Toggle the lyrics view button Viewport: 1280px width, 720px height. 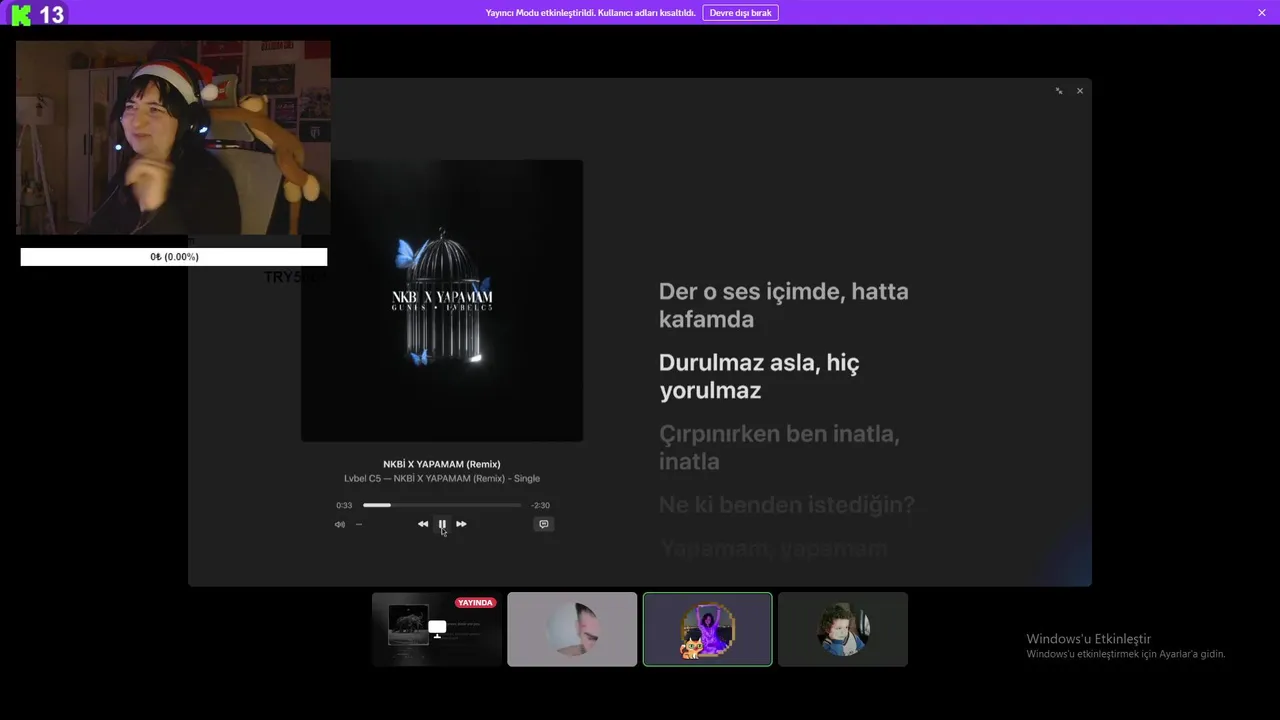544,524
